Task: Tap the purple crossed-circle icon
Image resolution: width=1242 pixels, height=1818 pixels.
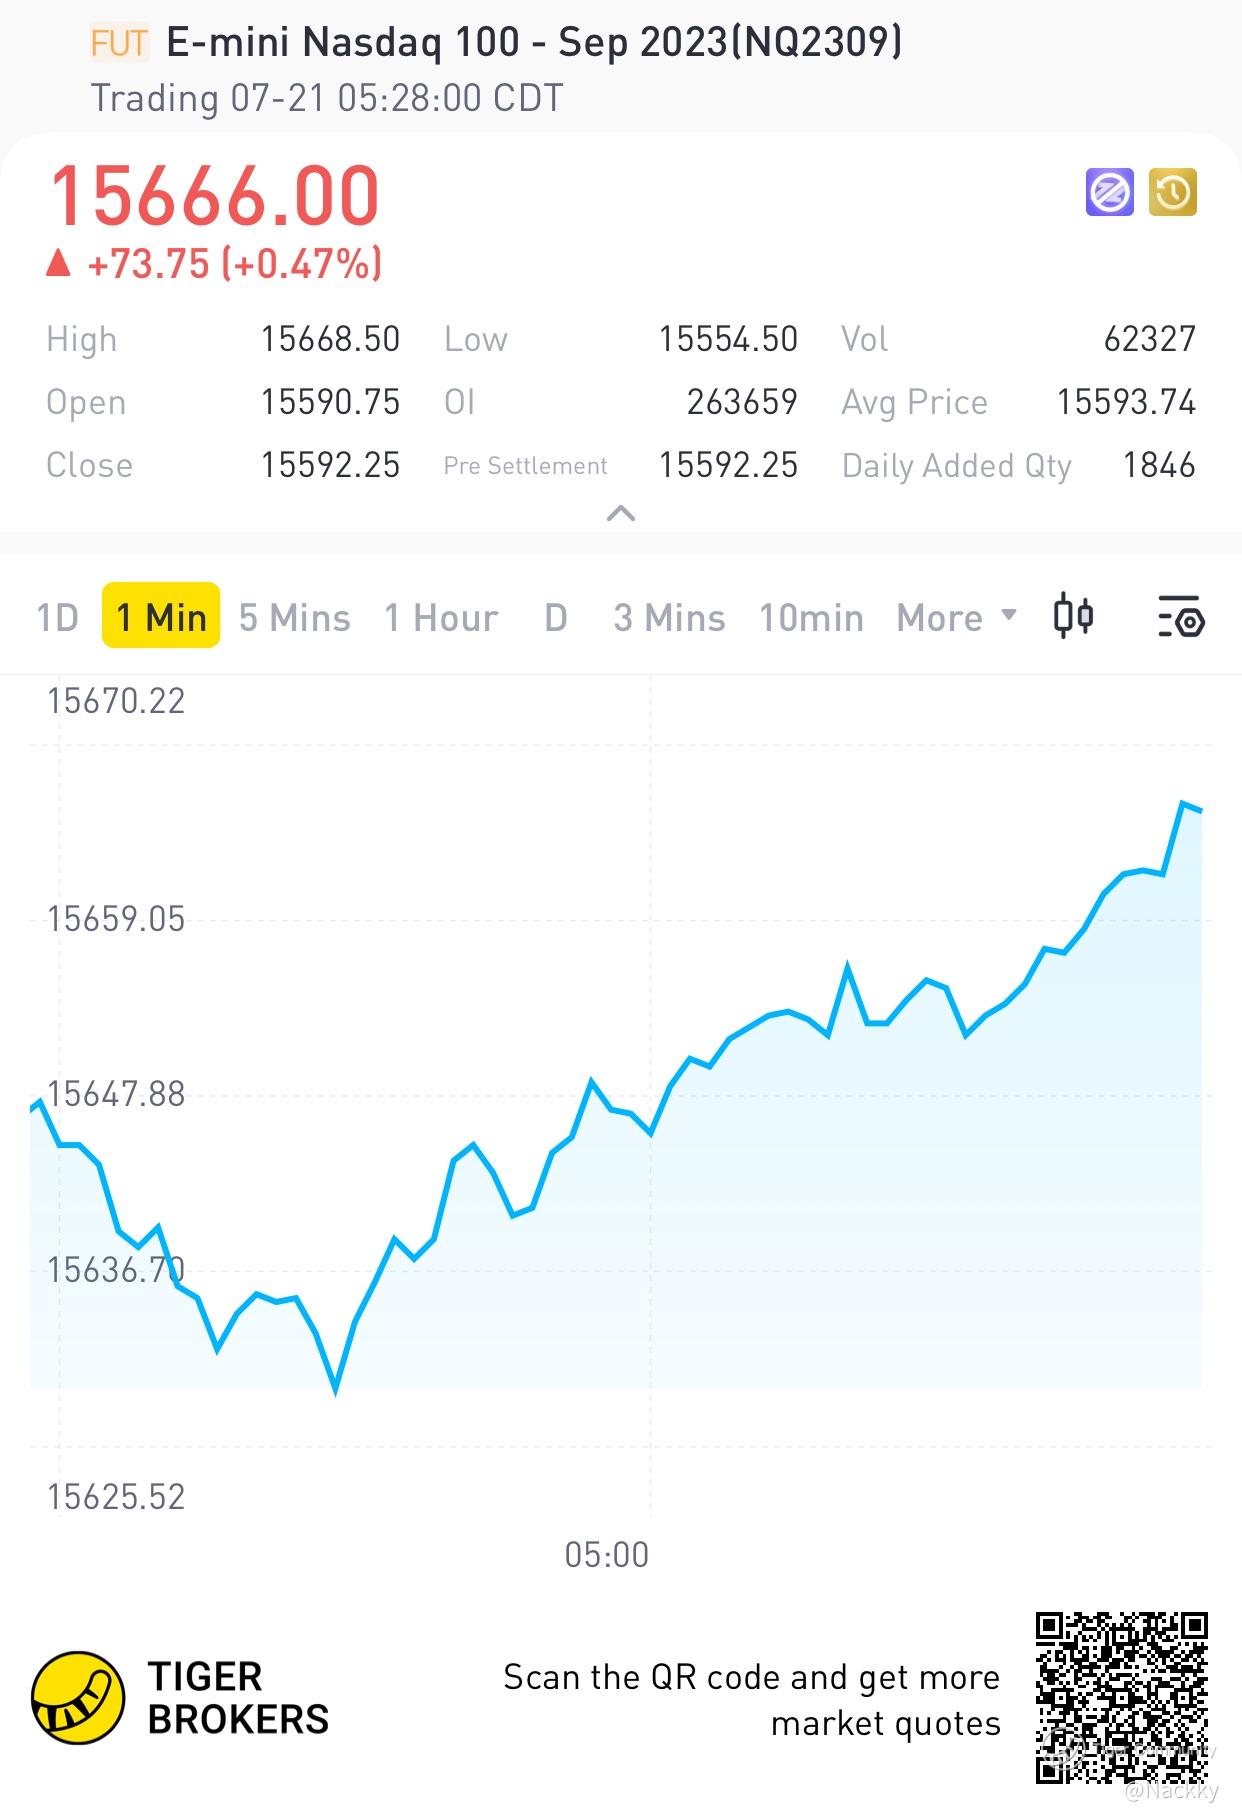Action: (x=1109, y=192)
